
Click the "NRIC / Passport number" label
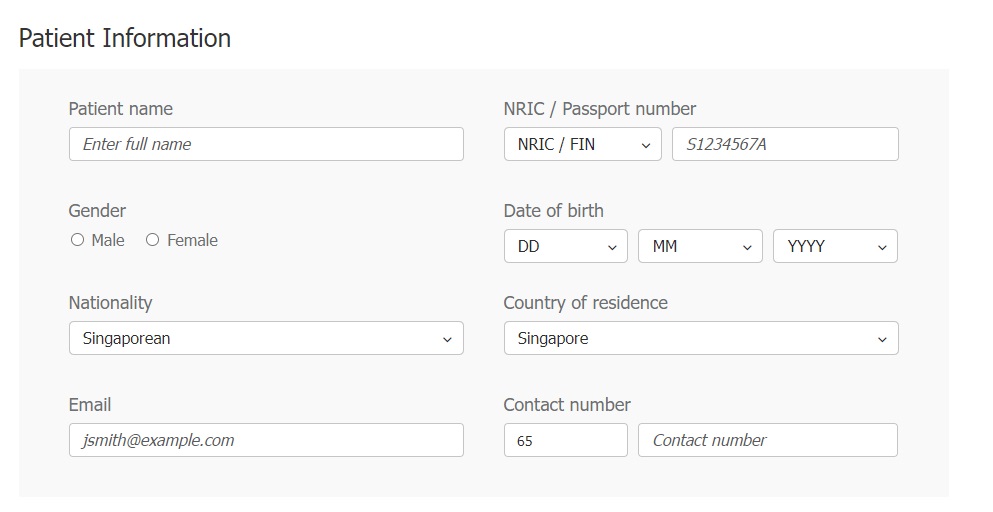600,109
